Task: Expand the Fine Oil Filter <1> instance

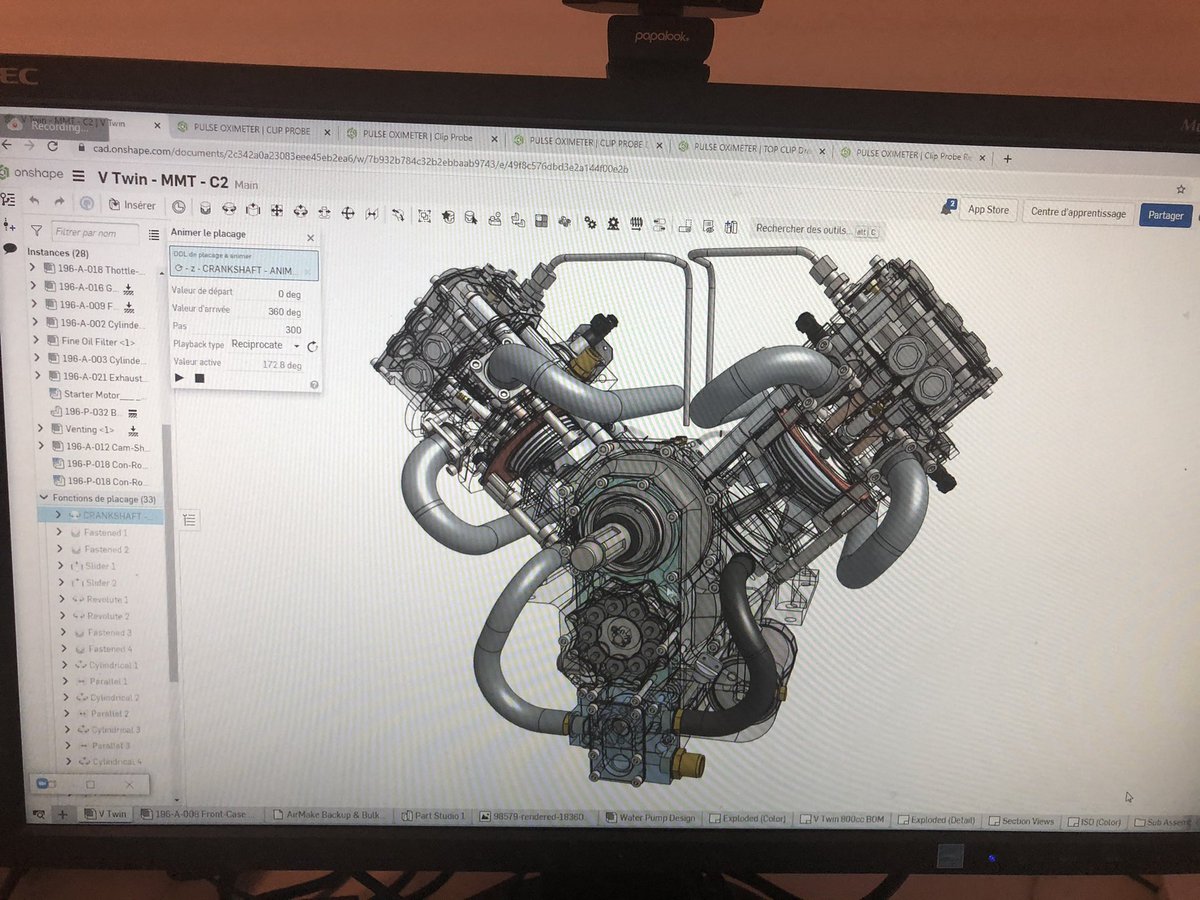Action: tap(36, 340)
